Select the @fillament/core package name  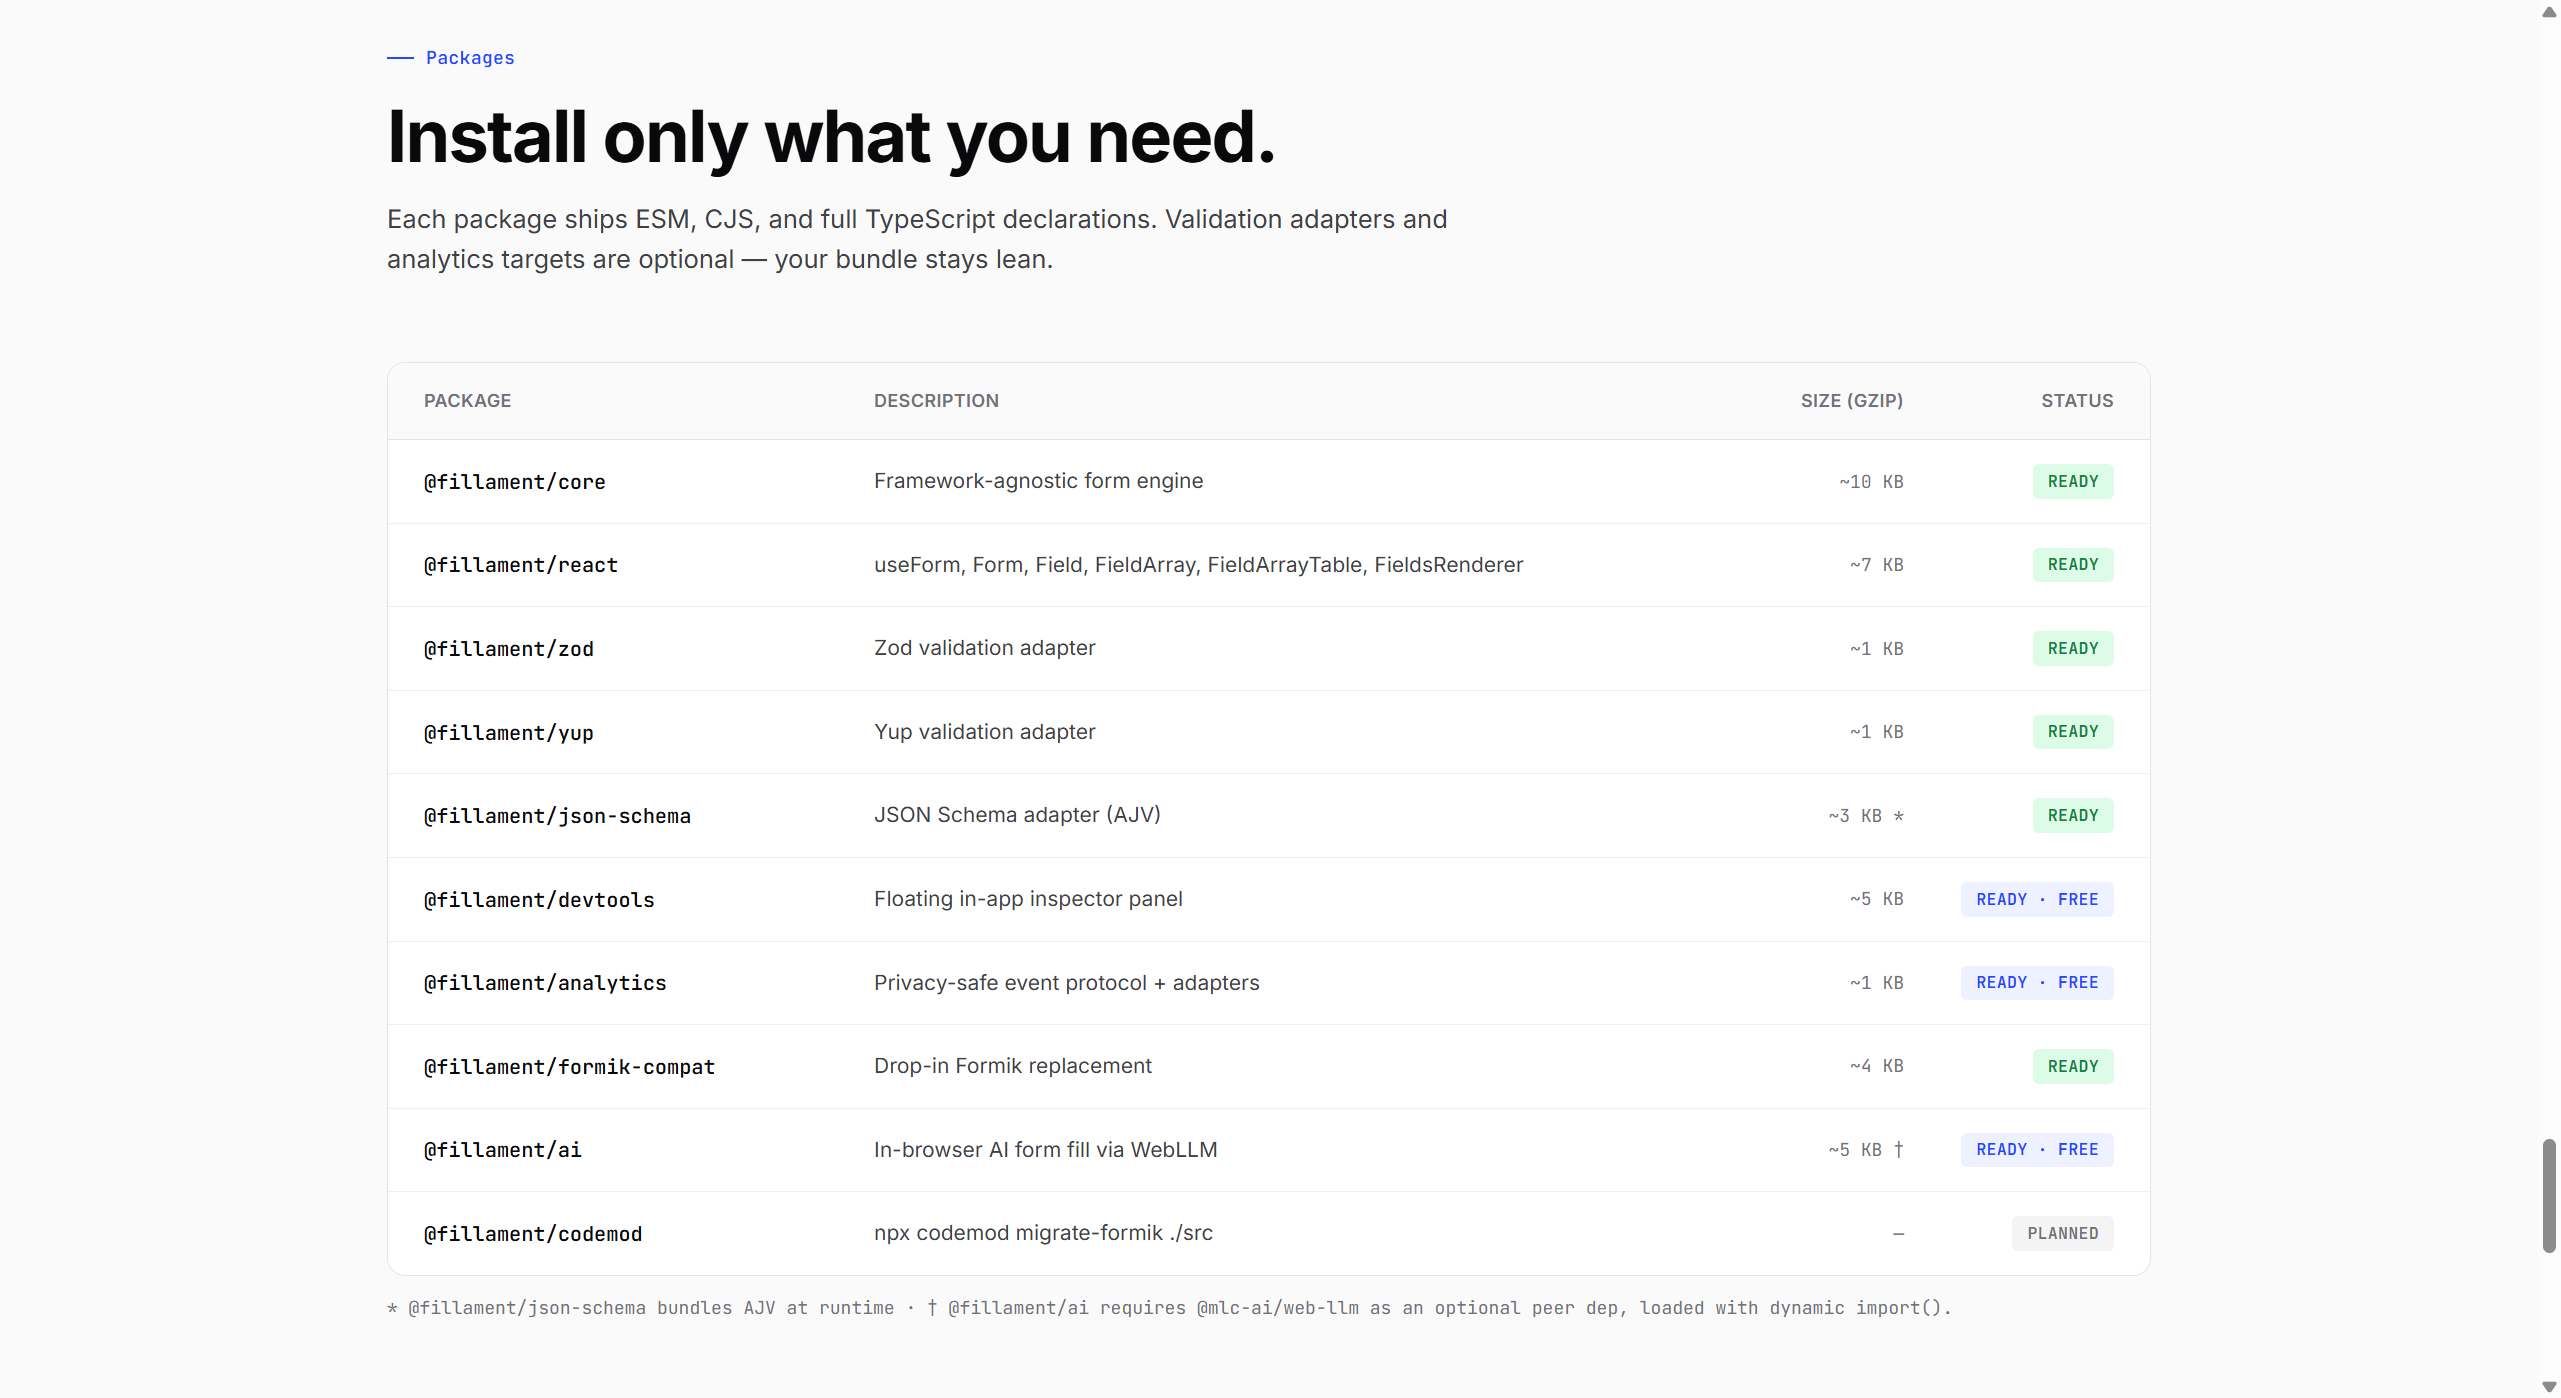(x=515, y=482)
